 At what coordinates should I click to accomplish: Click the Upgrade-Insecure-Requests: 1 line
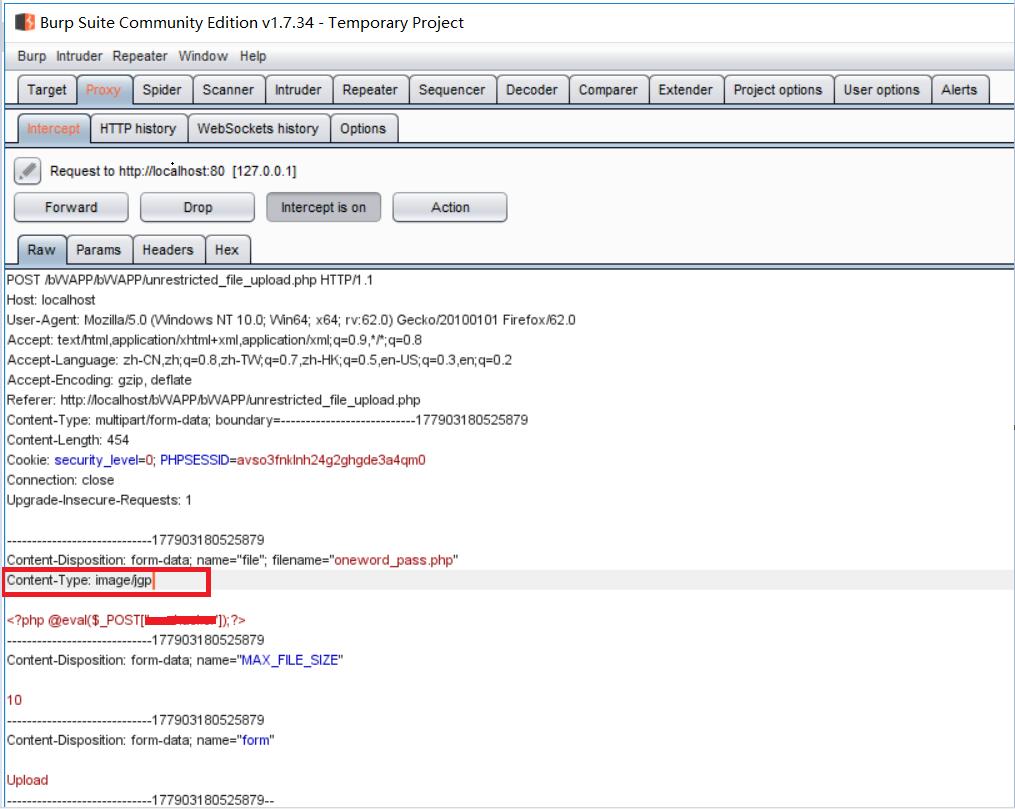click(99, 501)
